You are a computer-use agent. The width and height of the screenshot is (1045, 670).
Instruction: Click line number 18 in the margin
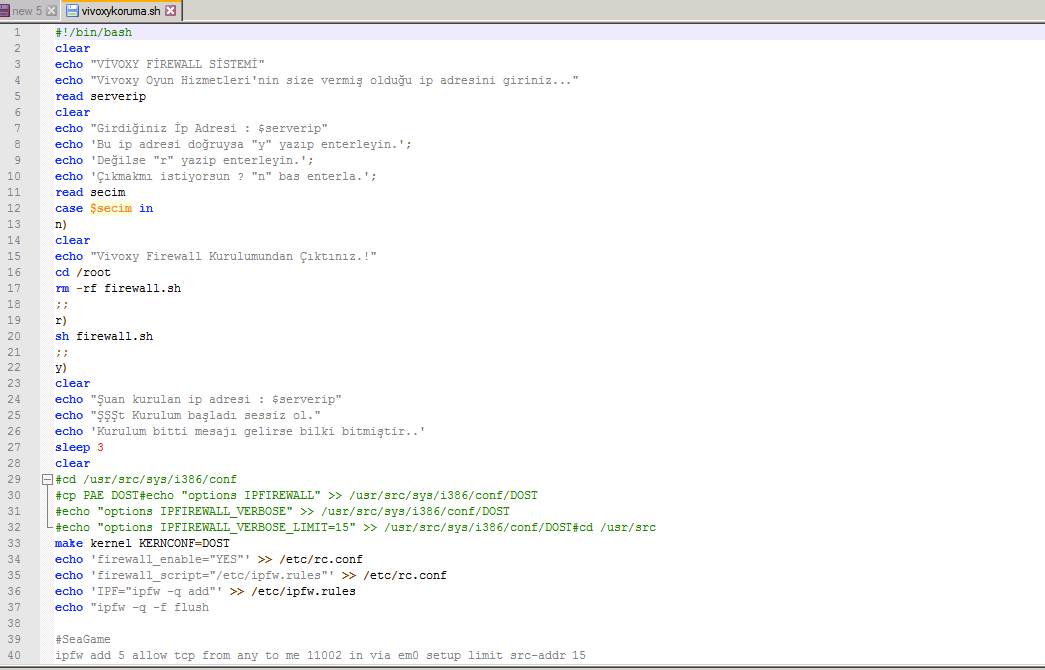click(14, 305)
